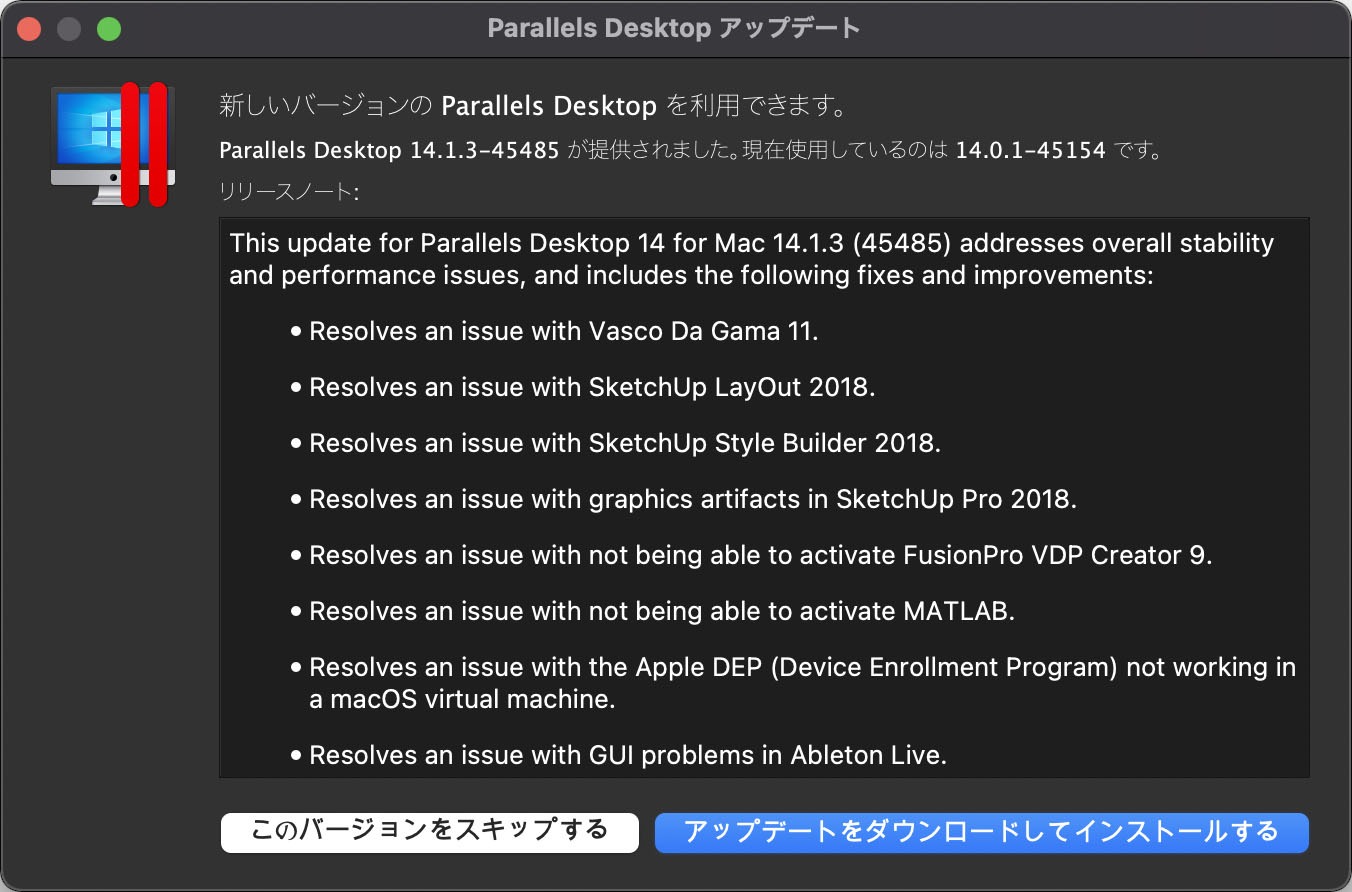Select the SketchUp LayOut 2018 line
This screenshot has width=1352, height=892.
click(x=592, y=387)
